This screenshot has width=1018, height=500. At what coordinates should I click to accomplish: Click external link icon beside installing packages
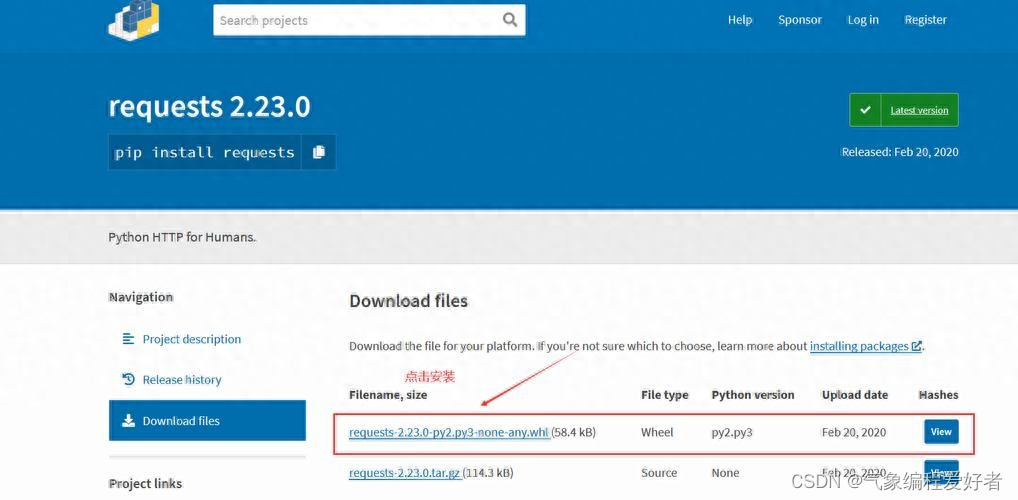(916, 346)
